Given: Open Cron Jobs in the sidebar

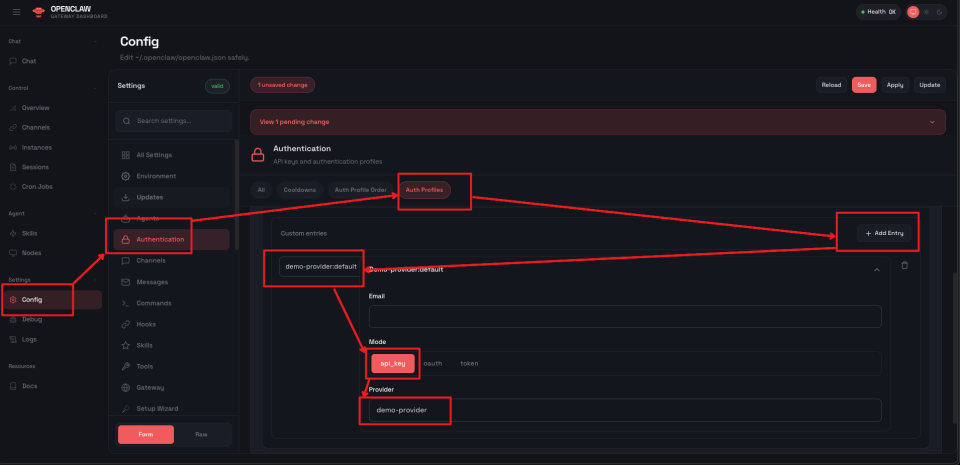Looking at the screenshot, I should pos(36,187).
